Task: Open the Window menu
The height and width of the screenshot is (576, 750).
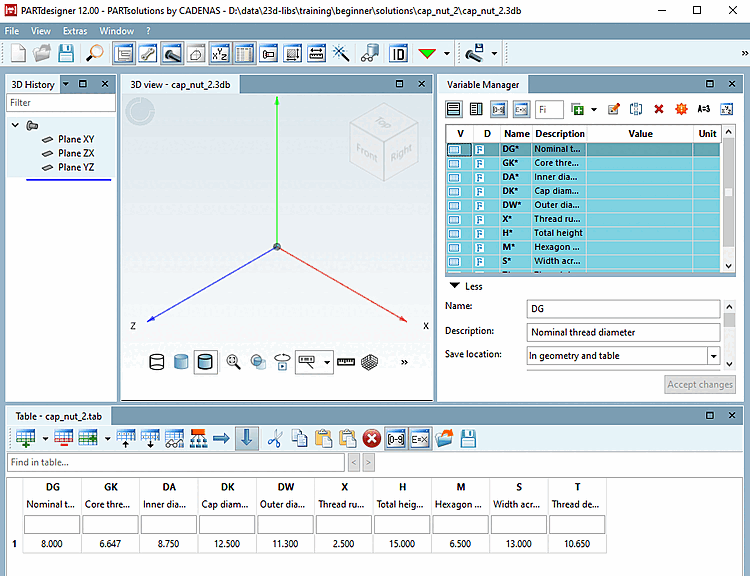Action: [117, 31]
